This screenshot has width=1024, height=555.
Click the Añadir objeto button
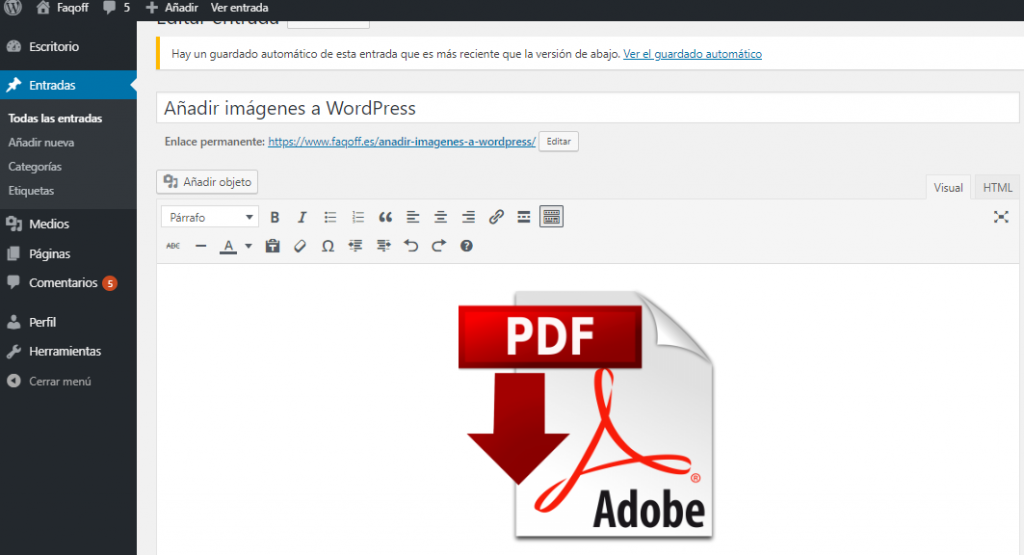point(207,182)
